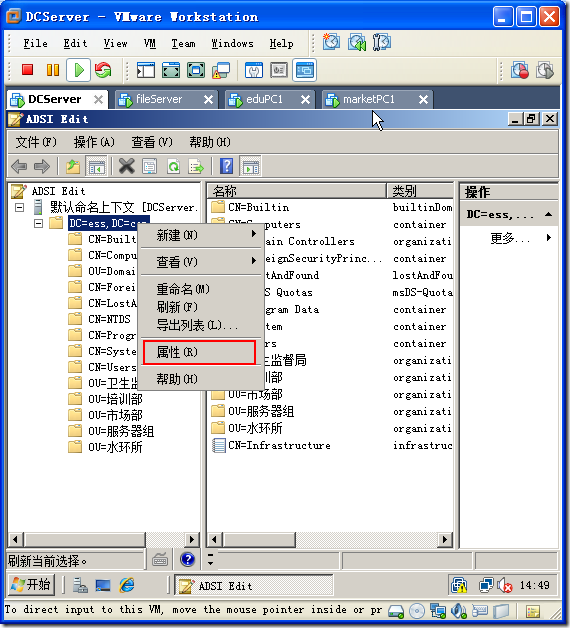This screenshot has width=570, height=628.
Task: Collapse the 默认命名上下文 tree node
Action: point(19,207)
